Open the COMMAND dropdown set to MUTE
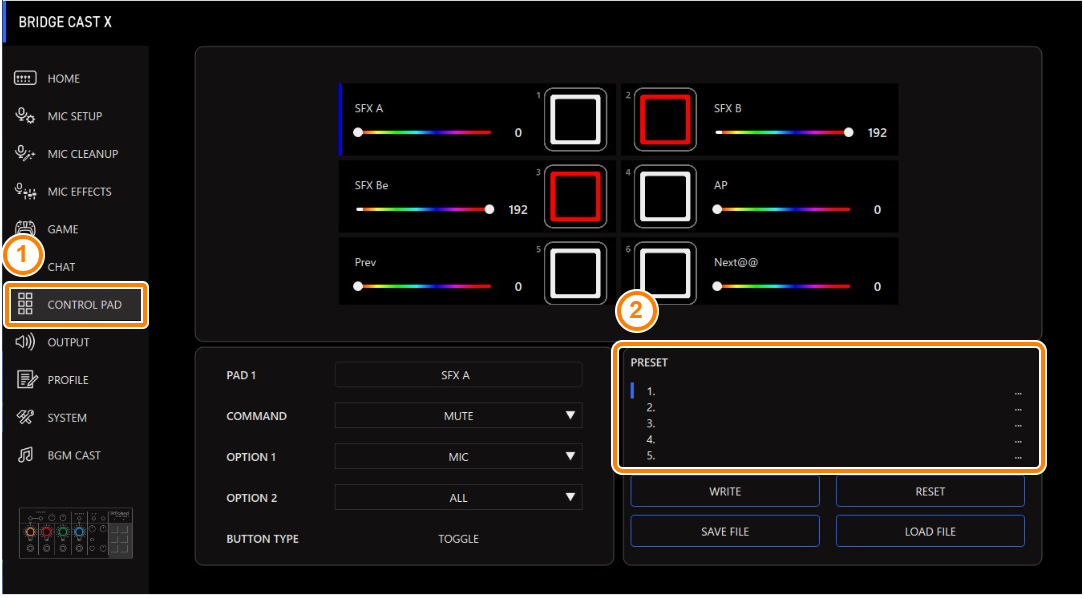1084x598 pixels. click(458, 415)
